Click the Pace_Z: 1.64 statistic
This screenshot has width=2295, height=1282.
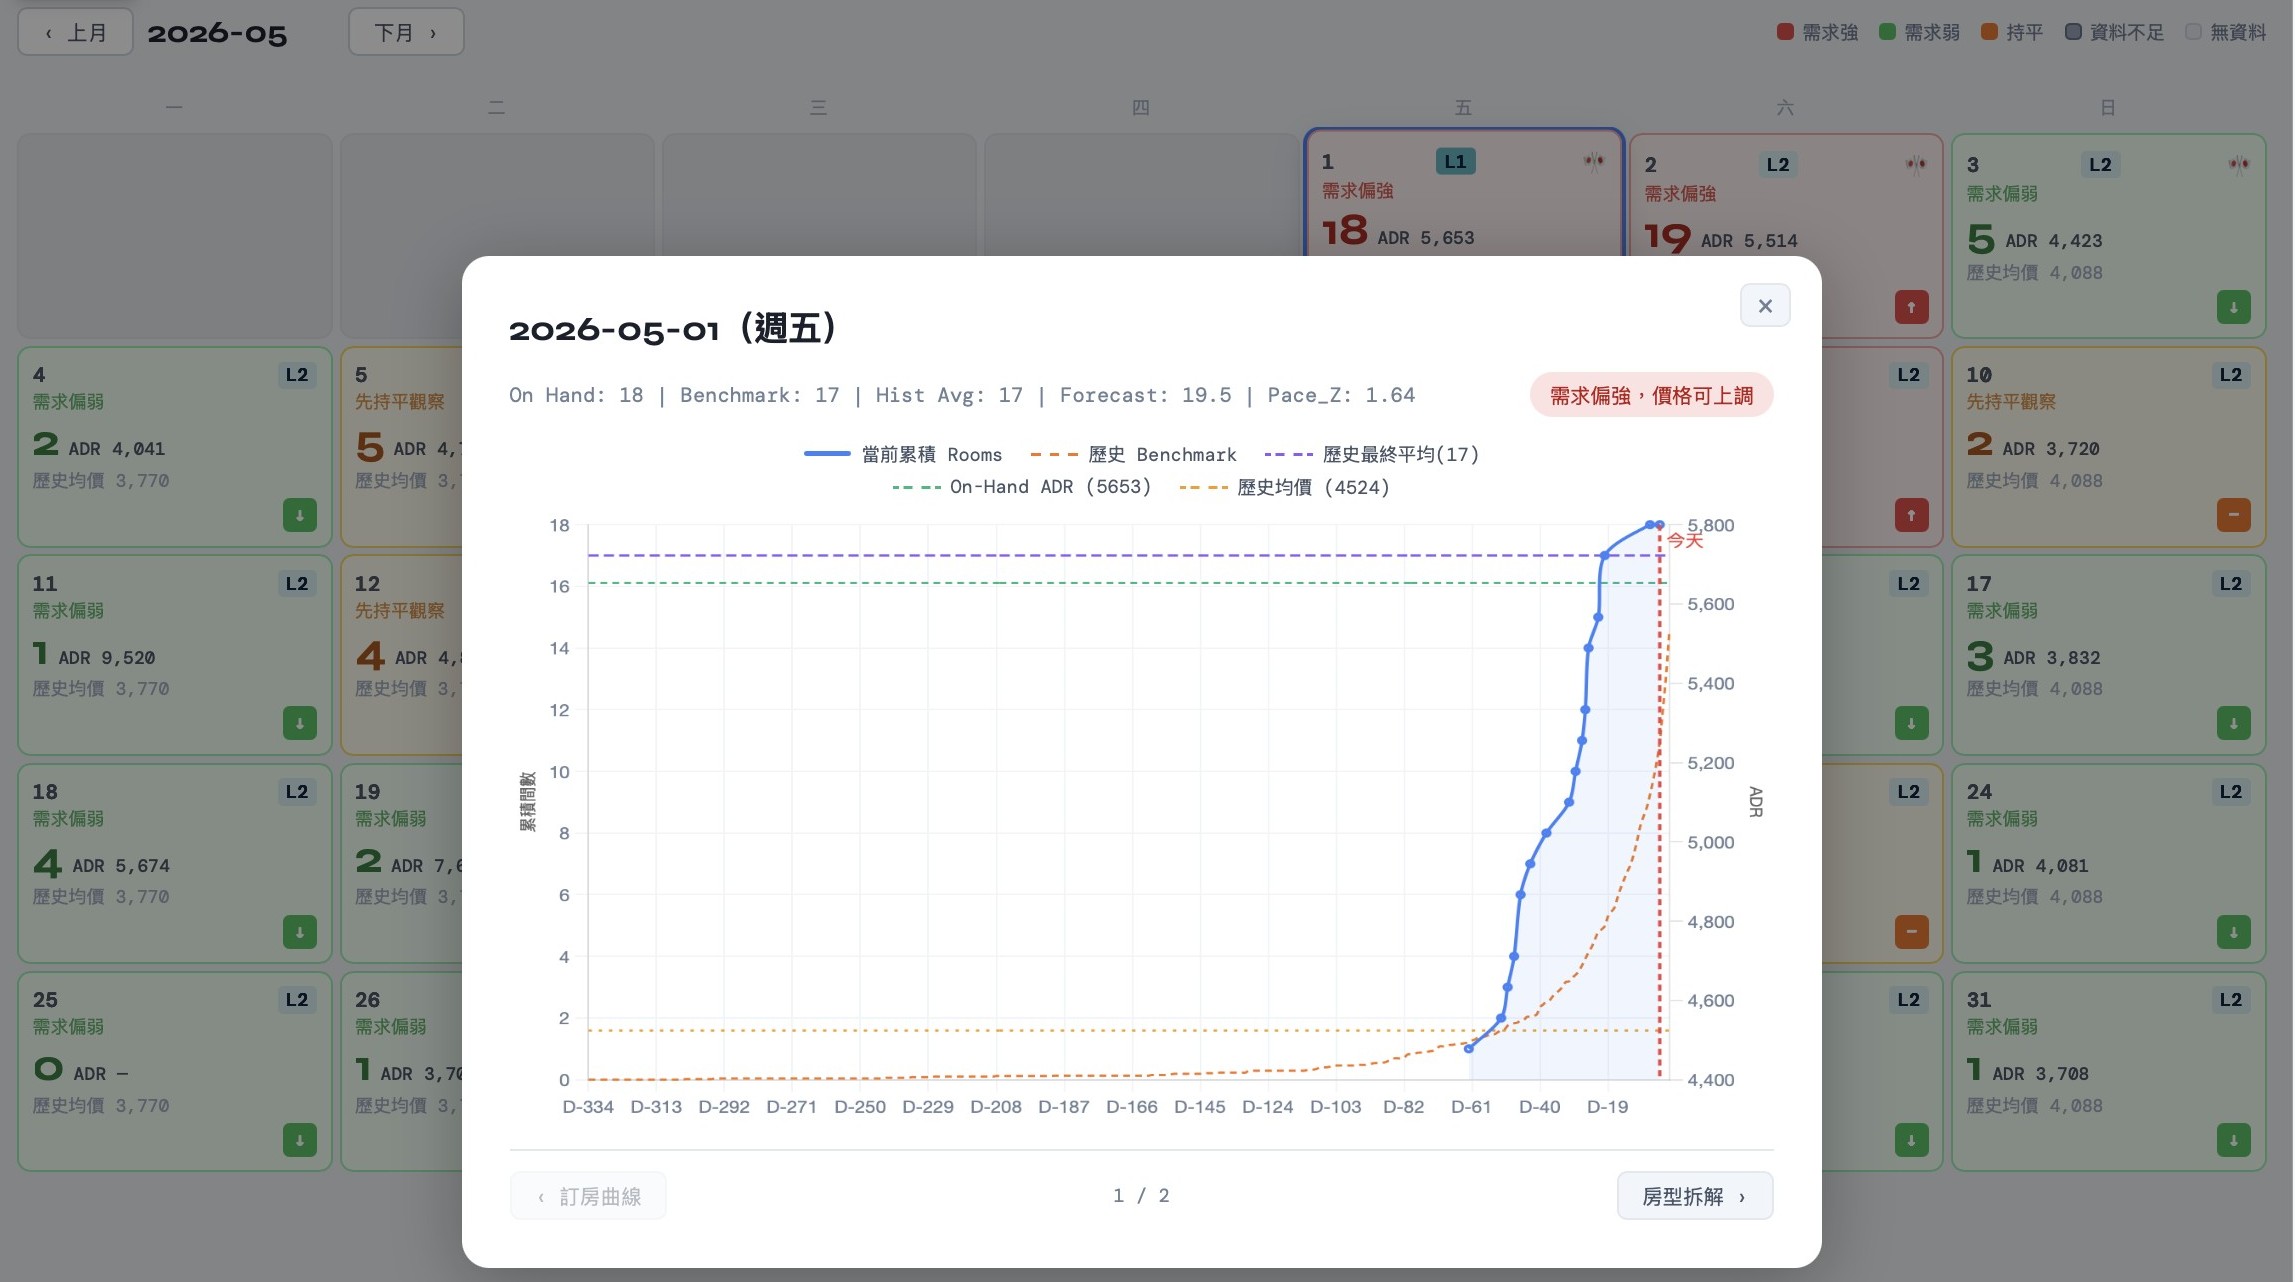coord(1341,395)
